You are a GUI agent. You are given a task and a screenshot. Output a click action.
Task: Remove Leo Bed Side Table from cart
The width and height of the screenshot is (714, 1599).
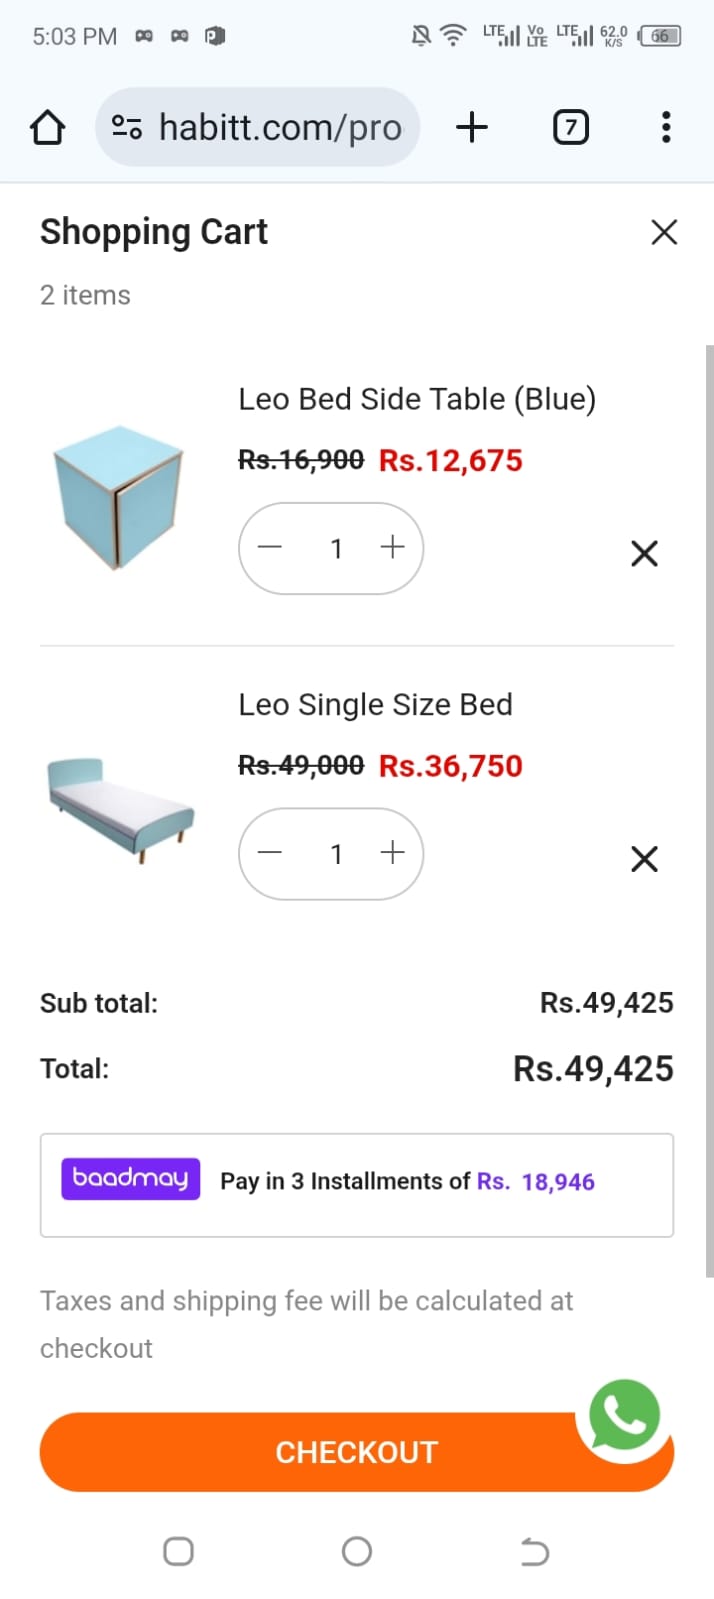point(643,553)
